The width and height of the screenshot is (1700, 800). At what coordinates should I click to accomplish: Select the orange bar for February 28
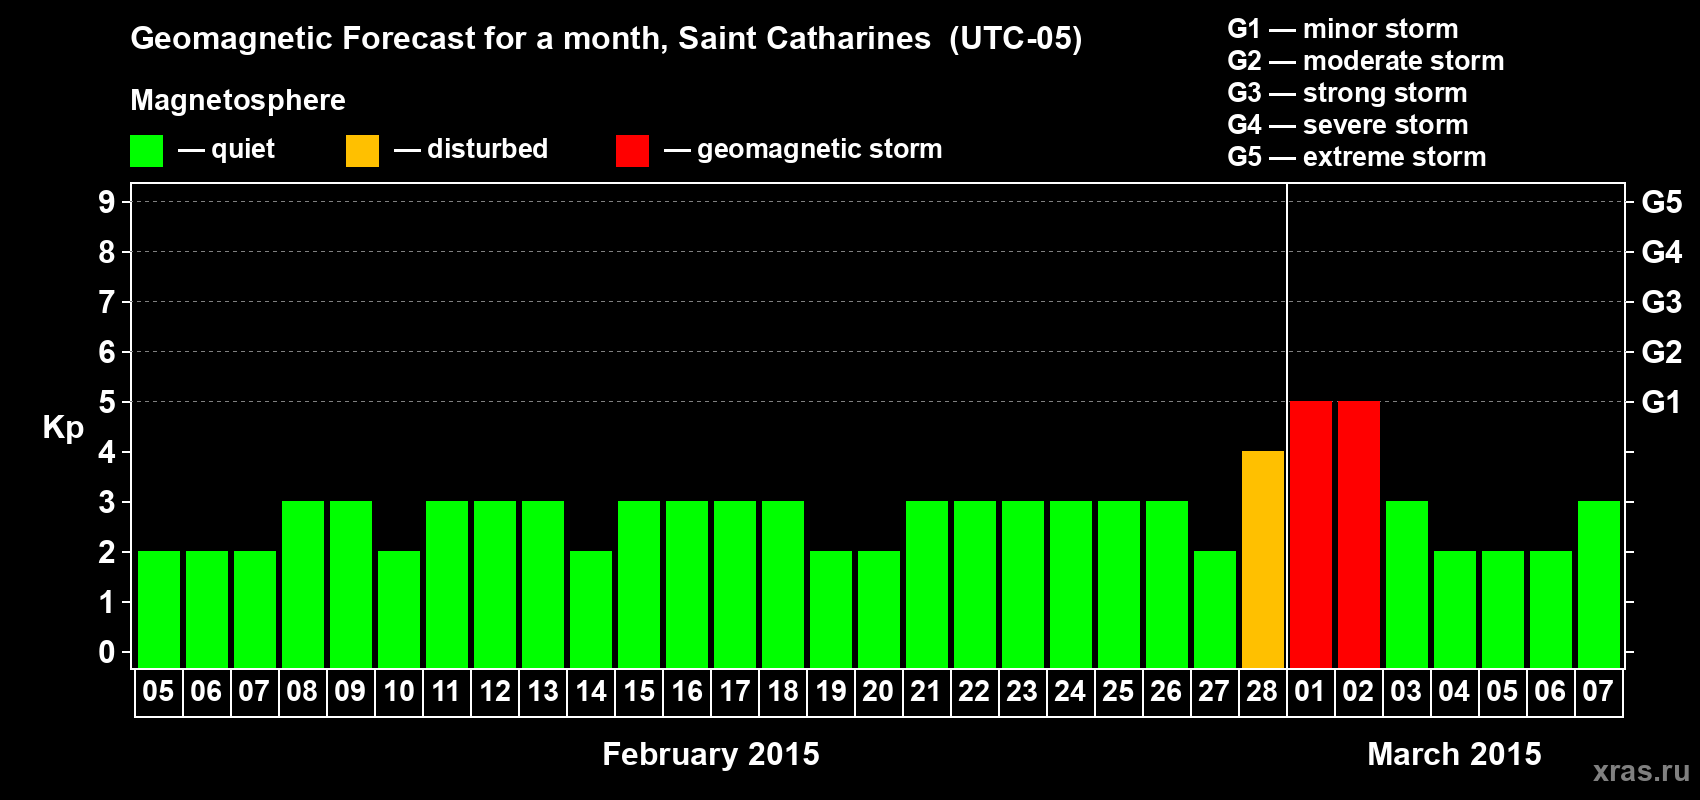[x=1263, y=560]
